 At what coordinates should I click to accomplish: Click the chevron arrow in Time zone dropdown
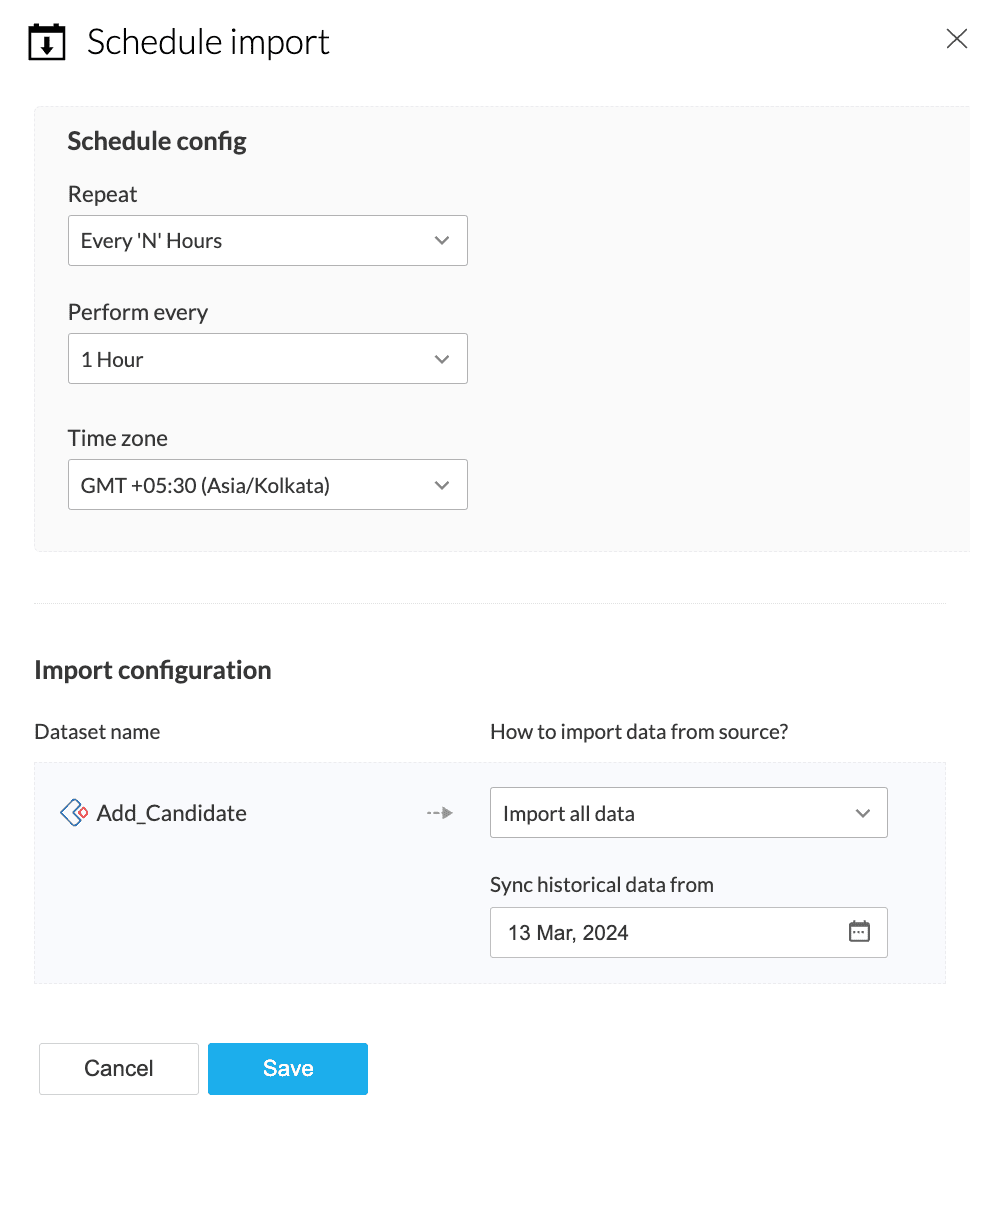pyautogui.click(x=442, y=486)
